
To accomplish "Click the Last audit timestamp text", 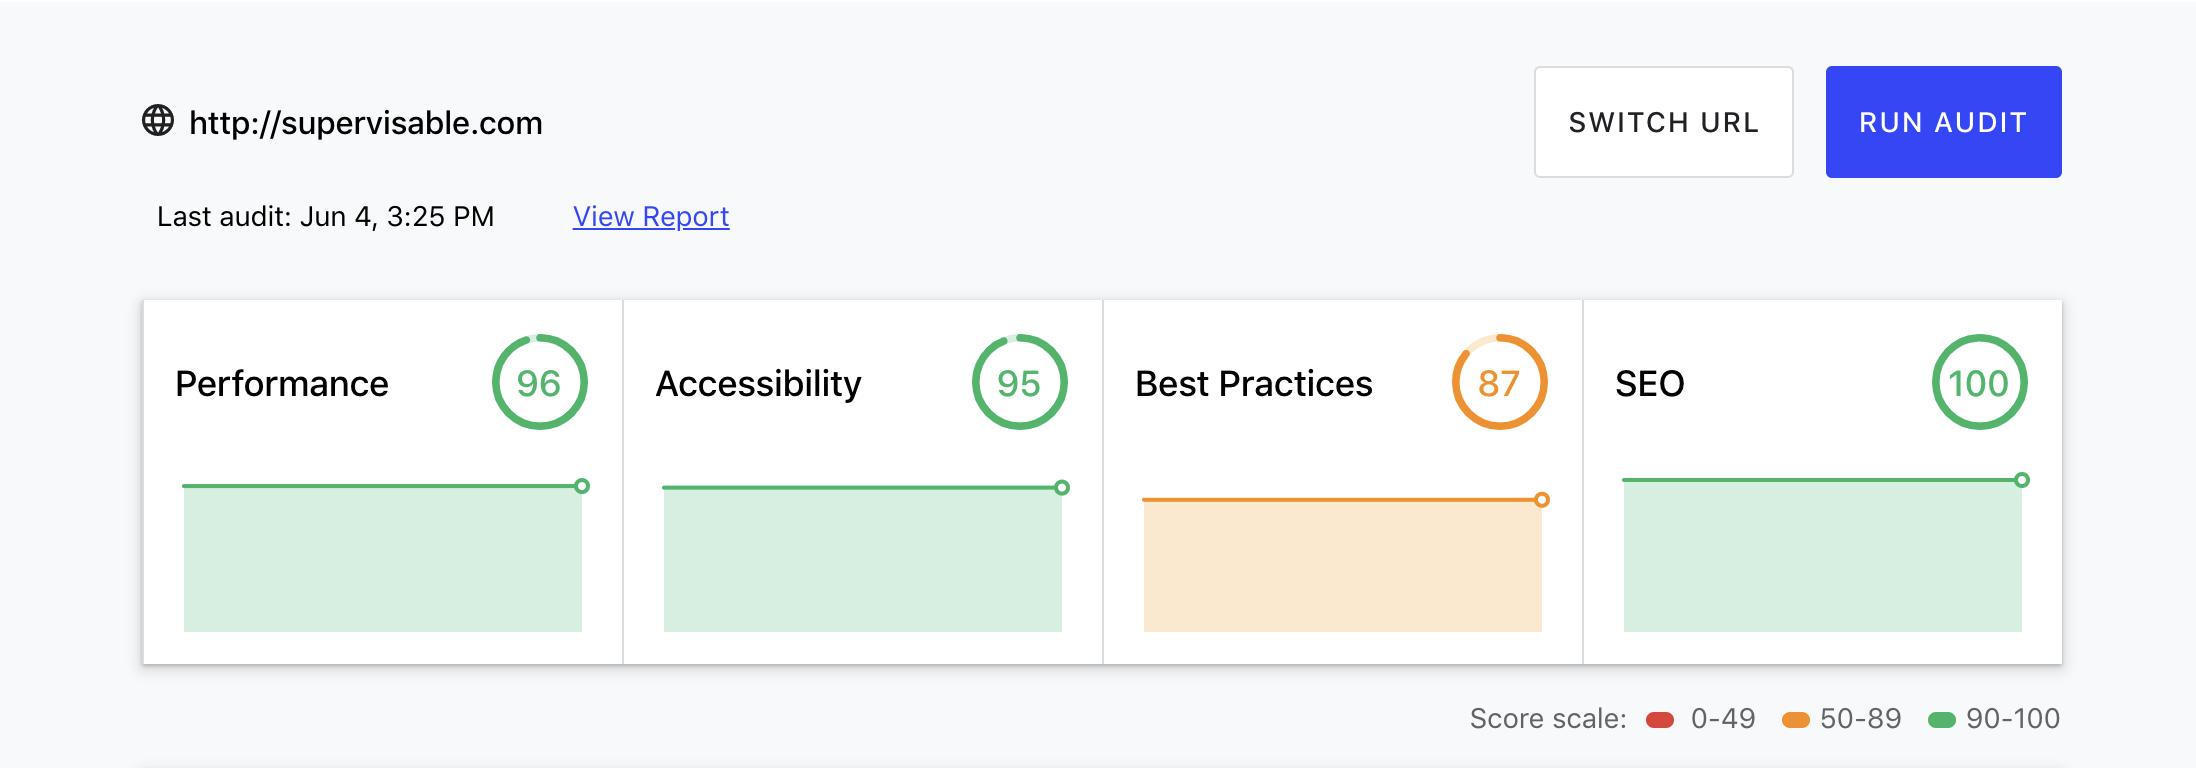I will point(326,217).
